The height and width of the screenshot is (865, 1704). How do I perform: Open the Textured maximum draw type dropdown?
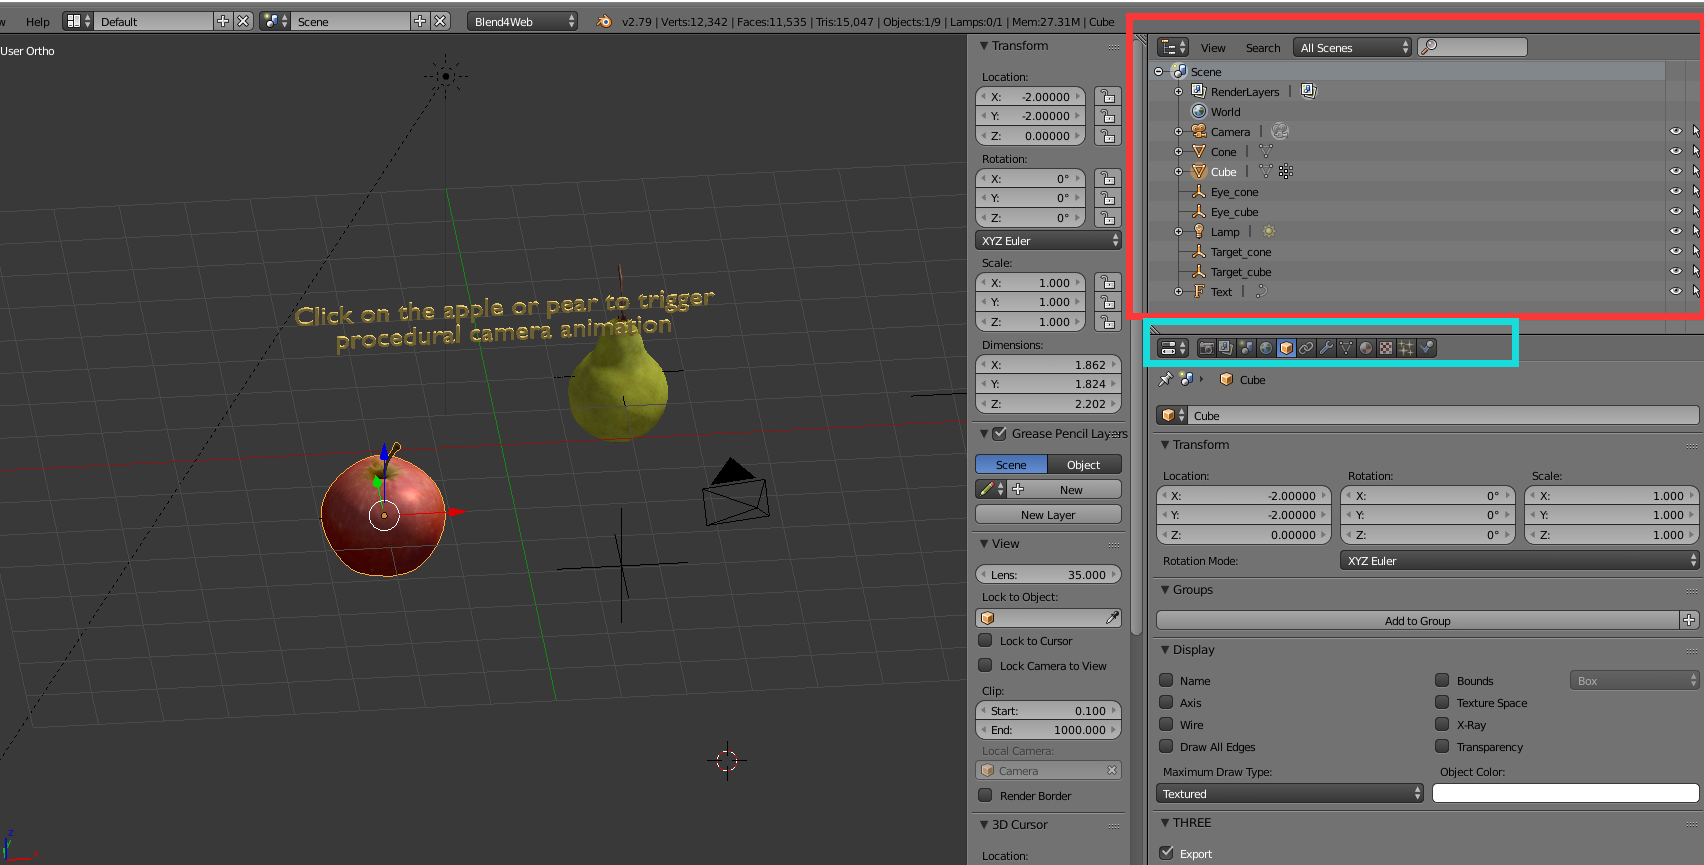pyautogui.click(x=1289, y=794)
